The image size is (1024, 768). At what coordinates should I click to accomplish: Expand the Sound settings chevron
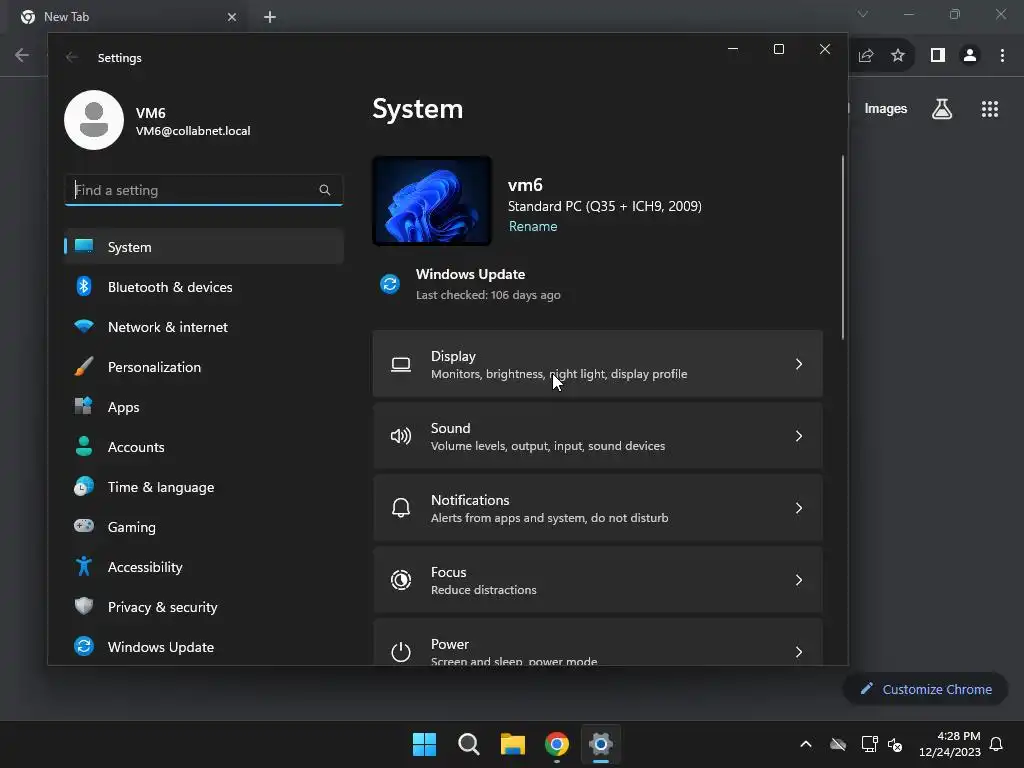pyautogui.click(x=799, y=436)
